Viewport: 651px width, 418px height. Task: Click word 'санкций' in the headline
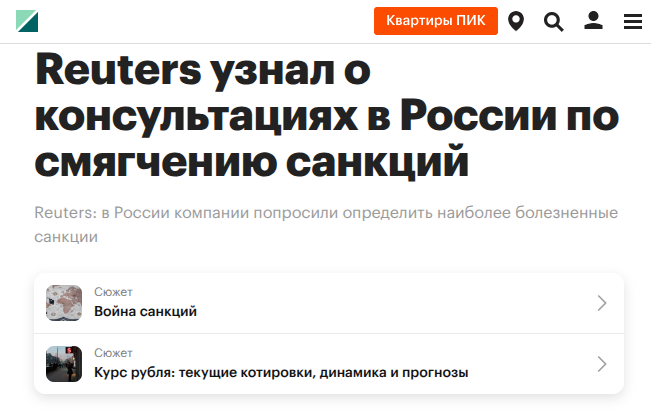(x=377, y=162)
